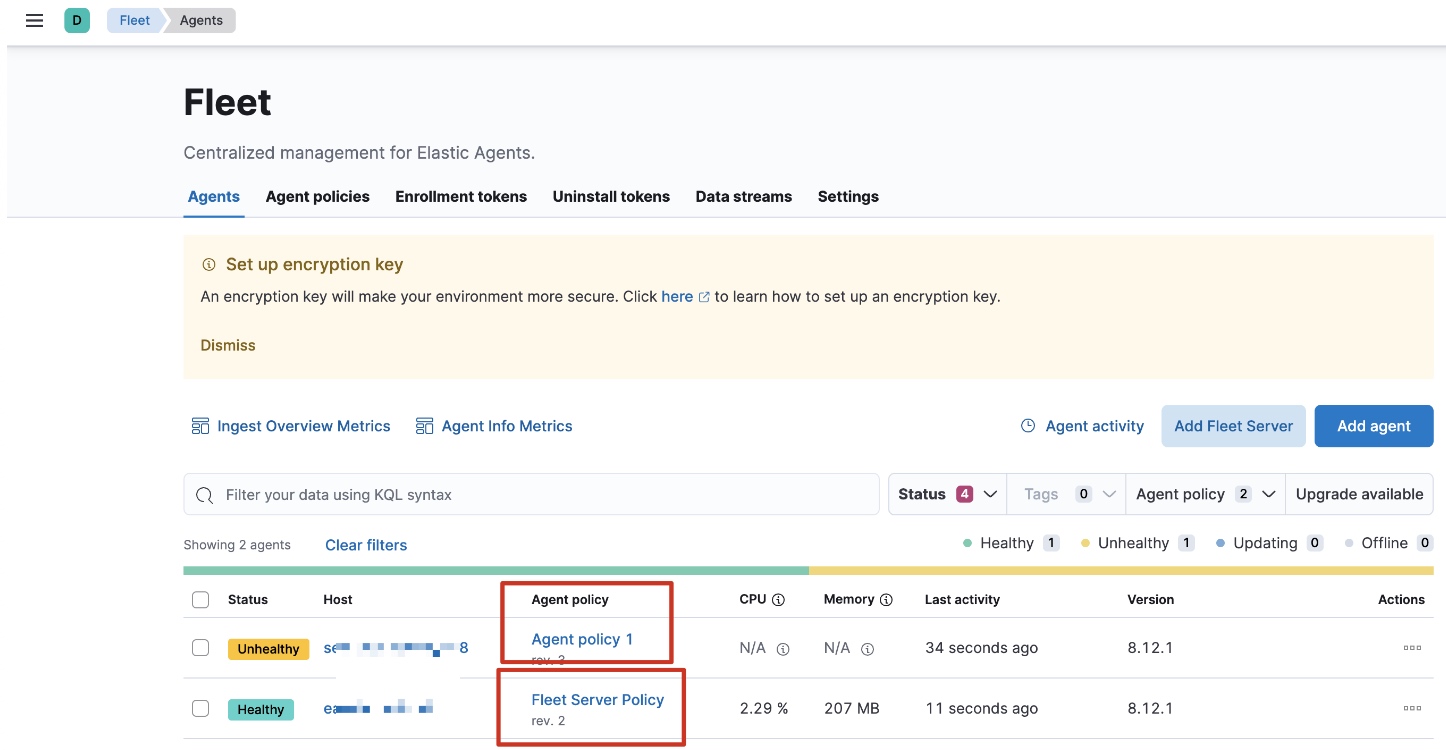Open the Settings tab
The width and height of the screenshot is (1446, 750).
point(848,196)
